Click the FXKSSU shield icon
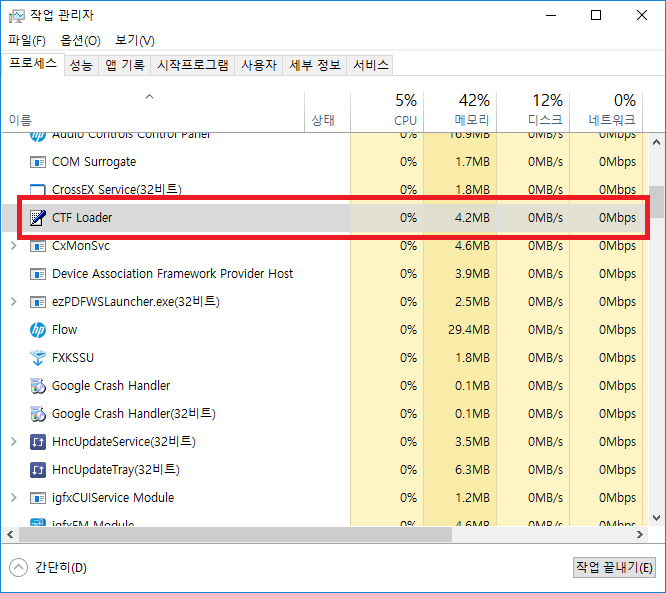The image size is (666, 593). [38, 358]
